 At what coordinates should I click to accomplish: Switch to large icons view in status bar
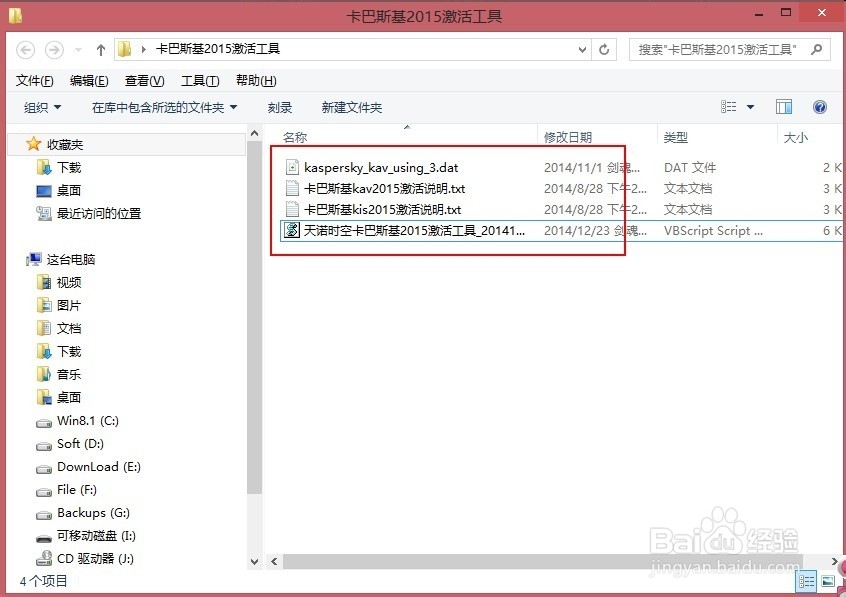coord(828,581)
